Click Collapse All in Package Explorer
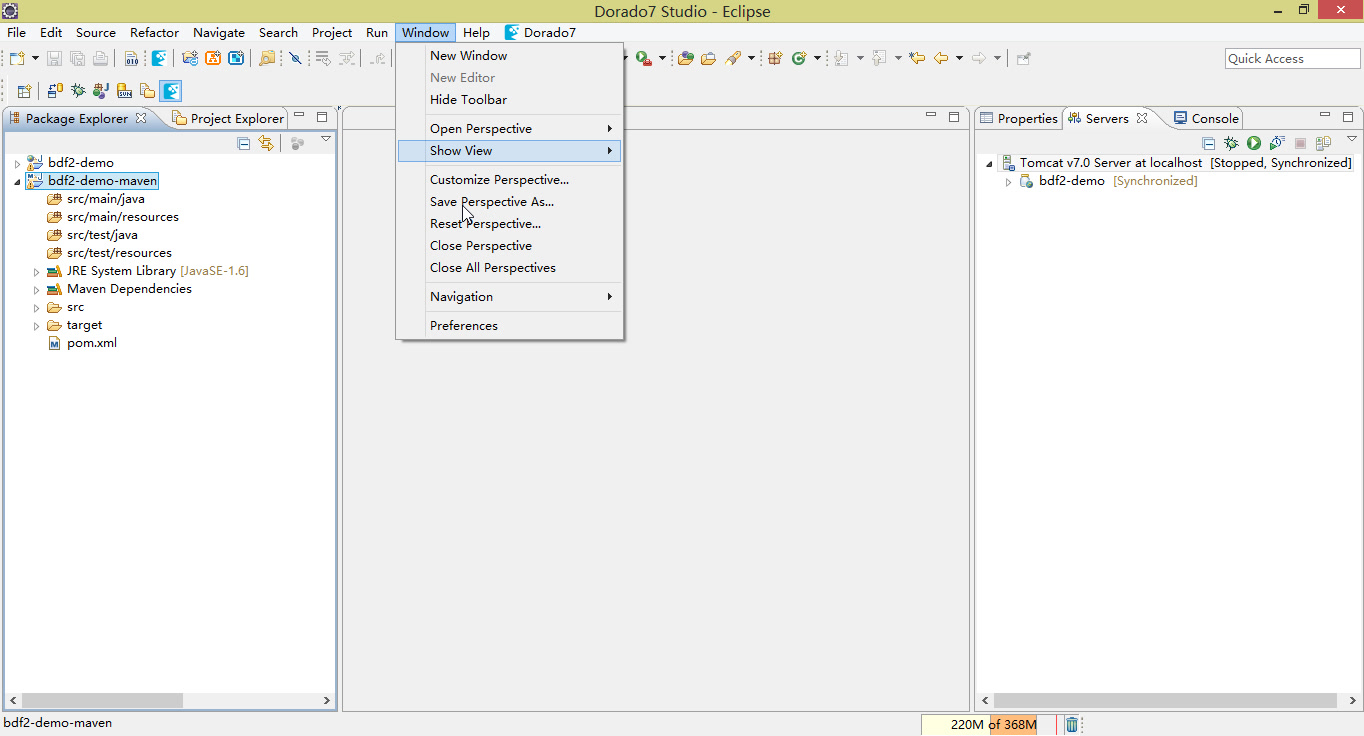Viewport: 1364px width, 736px height. (x=243, y=143)
